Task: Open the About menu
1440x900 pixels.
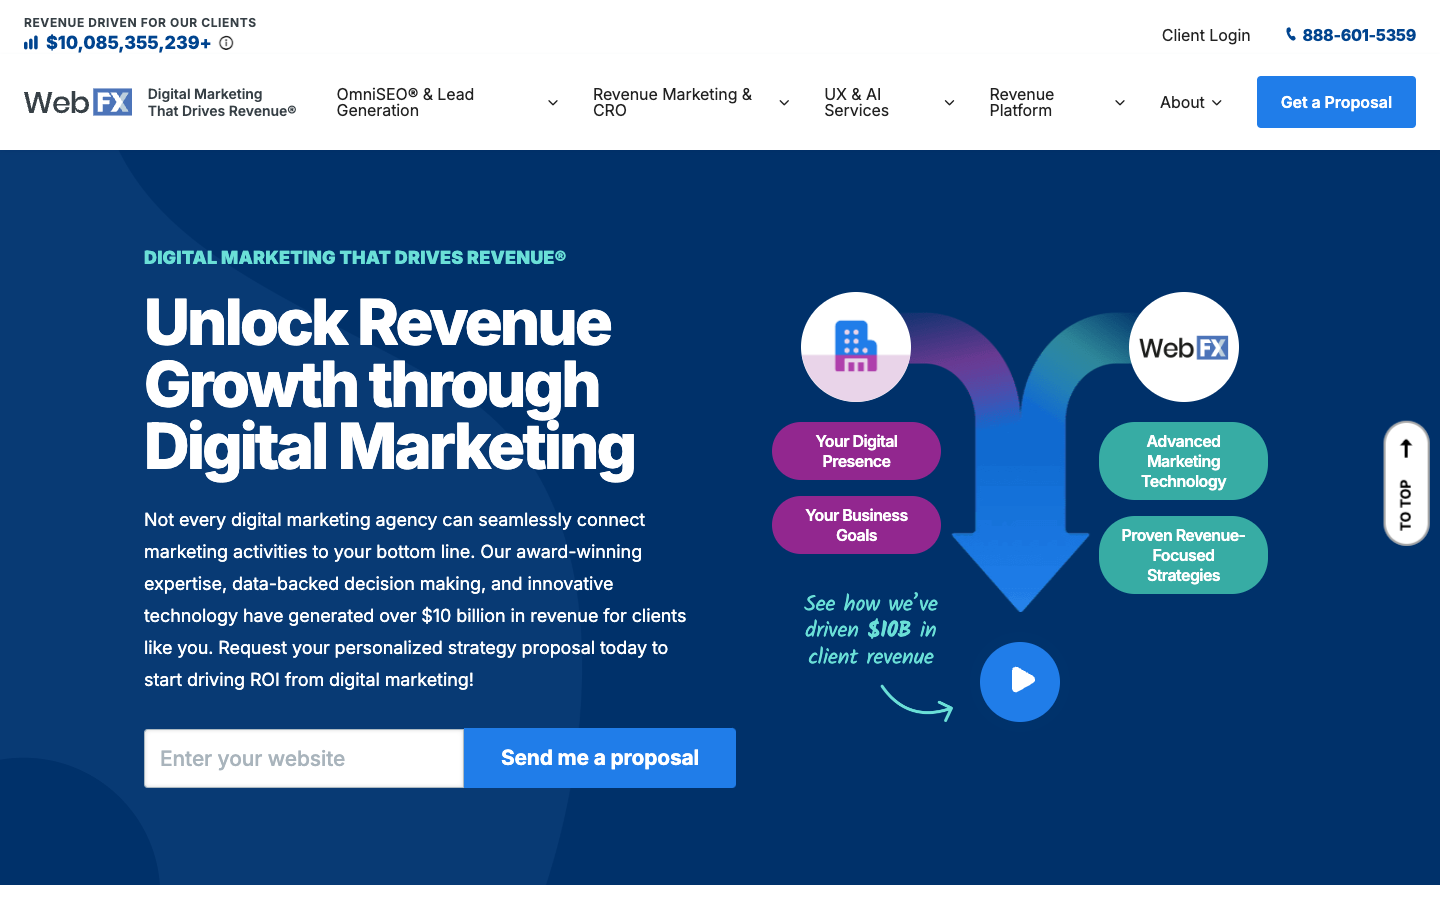Action: [1190, 102]
